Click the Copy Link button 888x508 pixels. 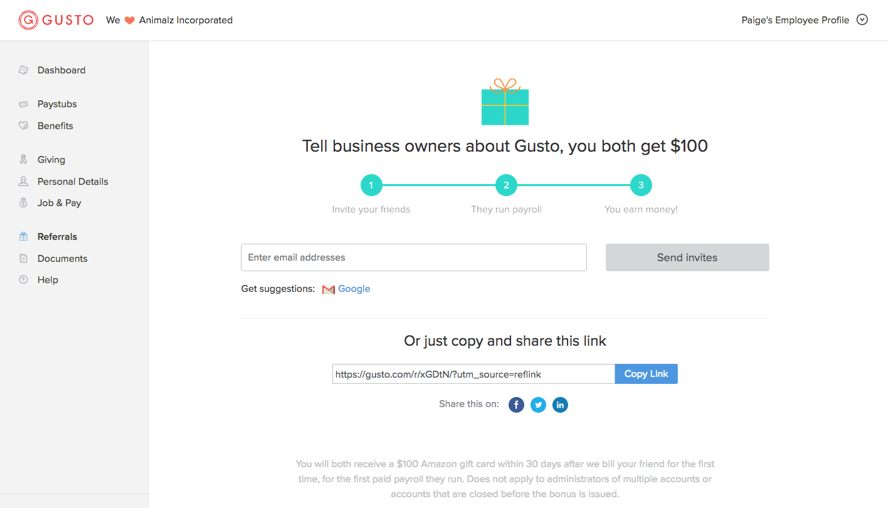point(646,374)
